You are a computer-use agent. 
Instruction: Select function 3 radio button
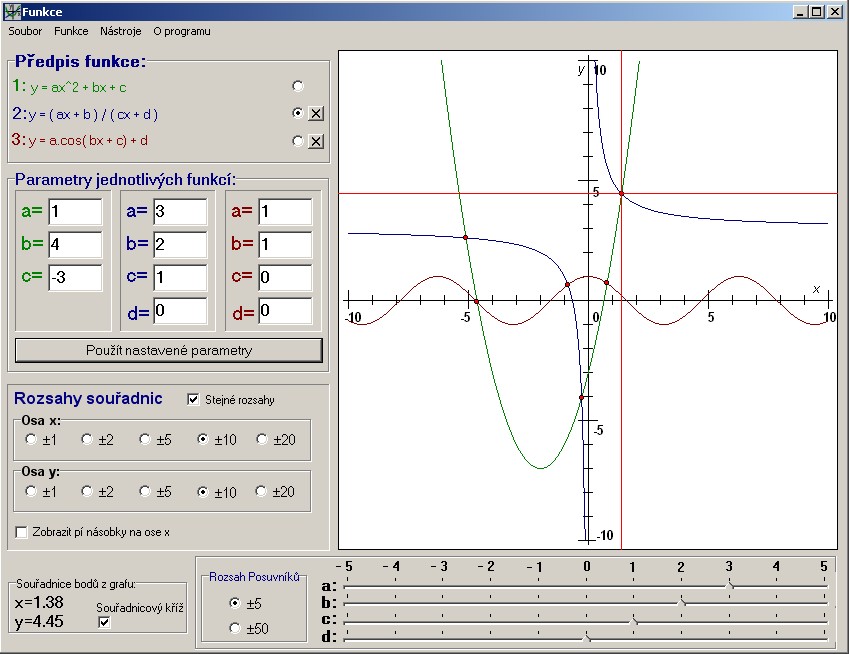point(297,141)
